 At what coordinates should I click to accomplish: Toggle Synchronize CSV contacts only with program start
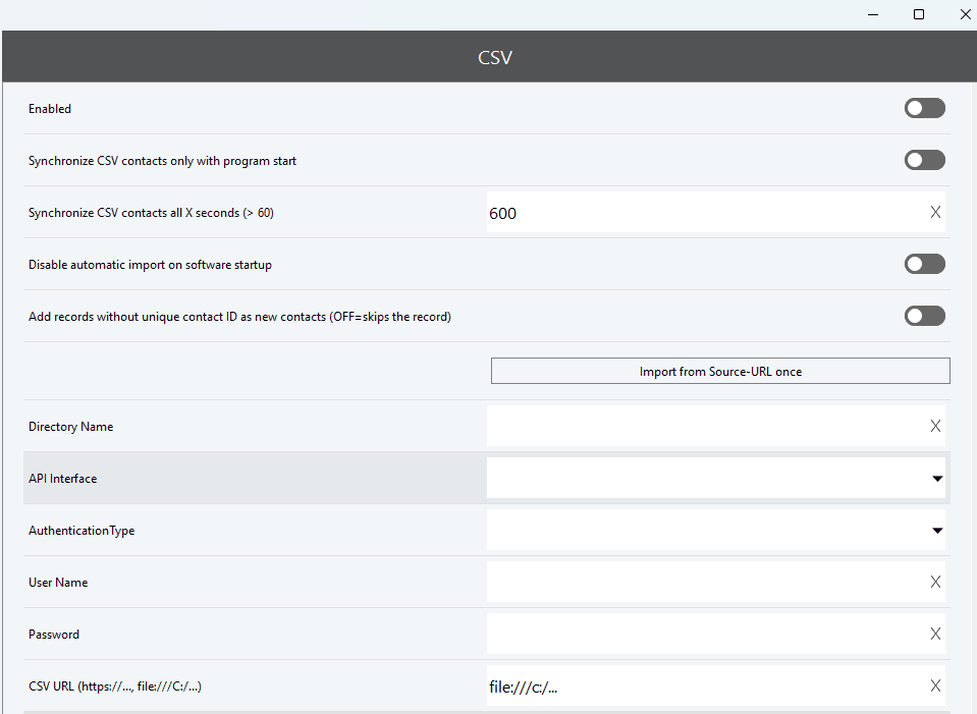tap(925, 160)
